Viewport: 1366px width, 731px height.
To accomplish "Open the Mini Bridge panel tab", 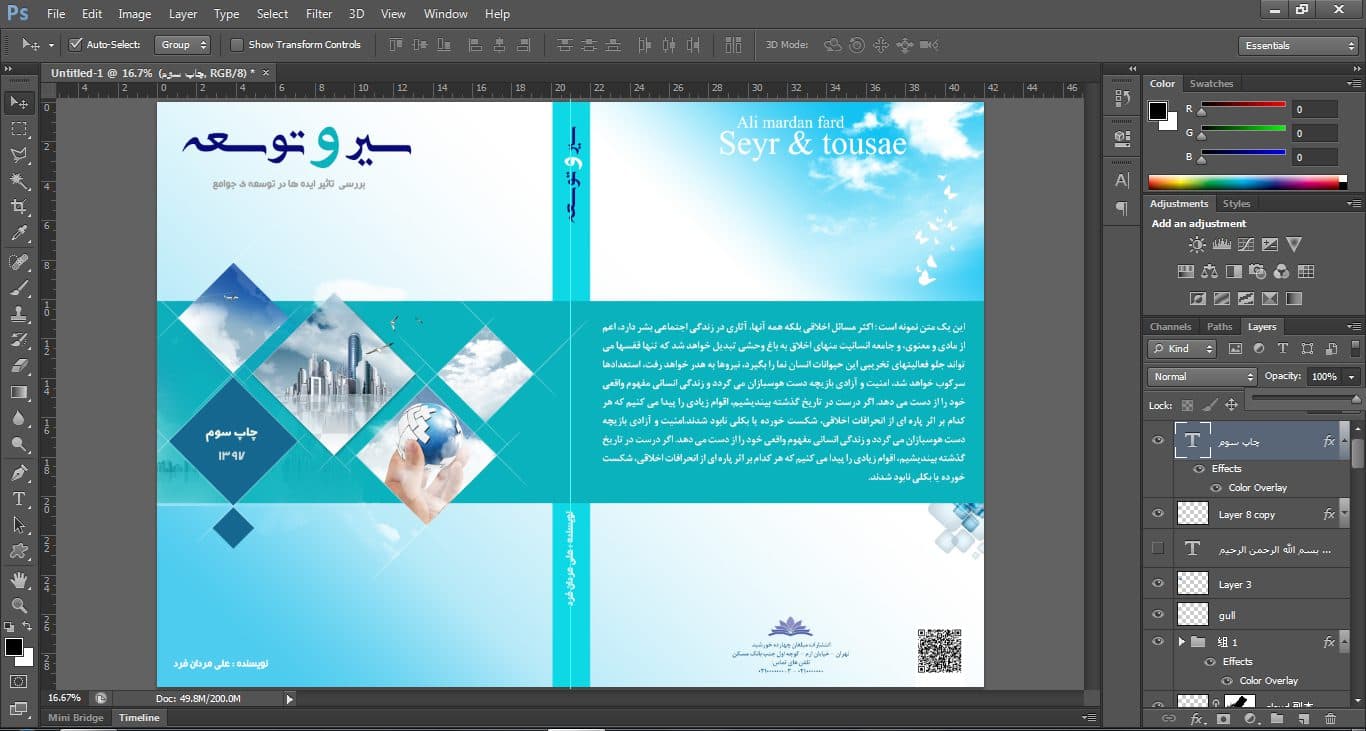I will coord(75,718).
